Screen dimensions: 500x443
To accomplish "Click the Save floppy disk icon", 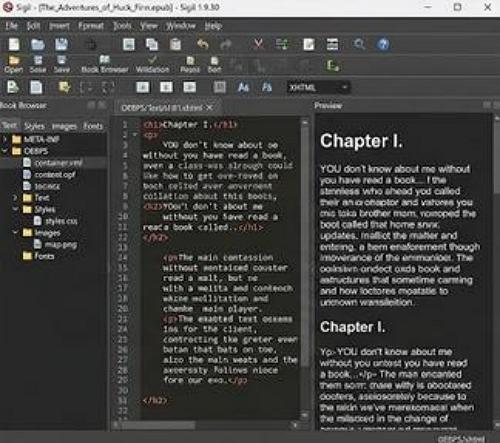I will 61,44.
